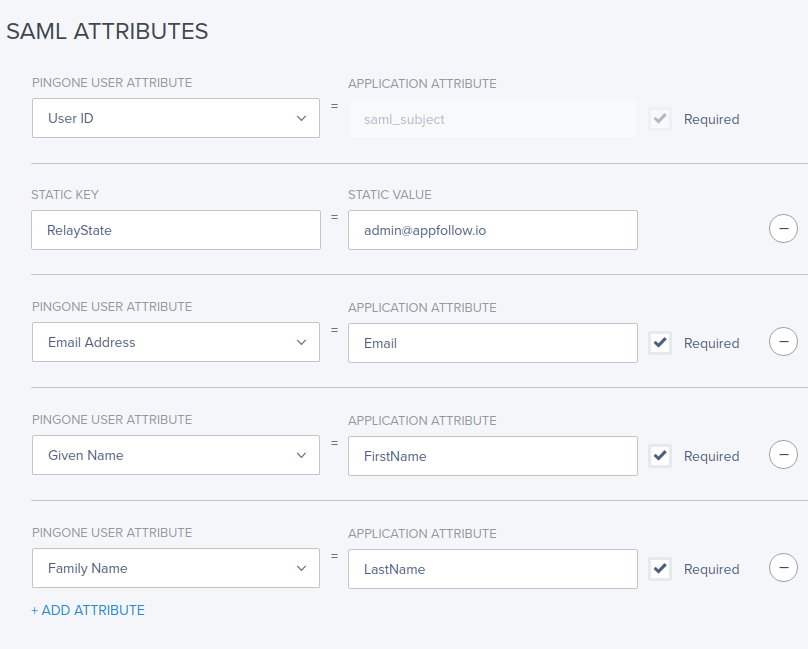Screen dimensions: 808x649
Task: Remove the Email attribute mapping row
Action: 783,341
